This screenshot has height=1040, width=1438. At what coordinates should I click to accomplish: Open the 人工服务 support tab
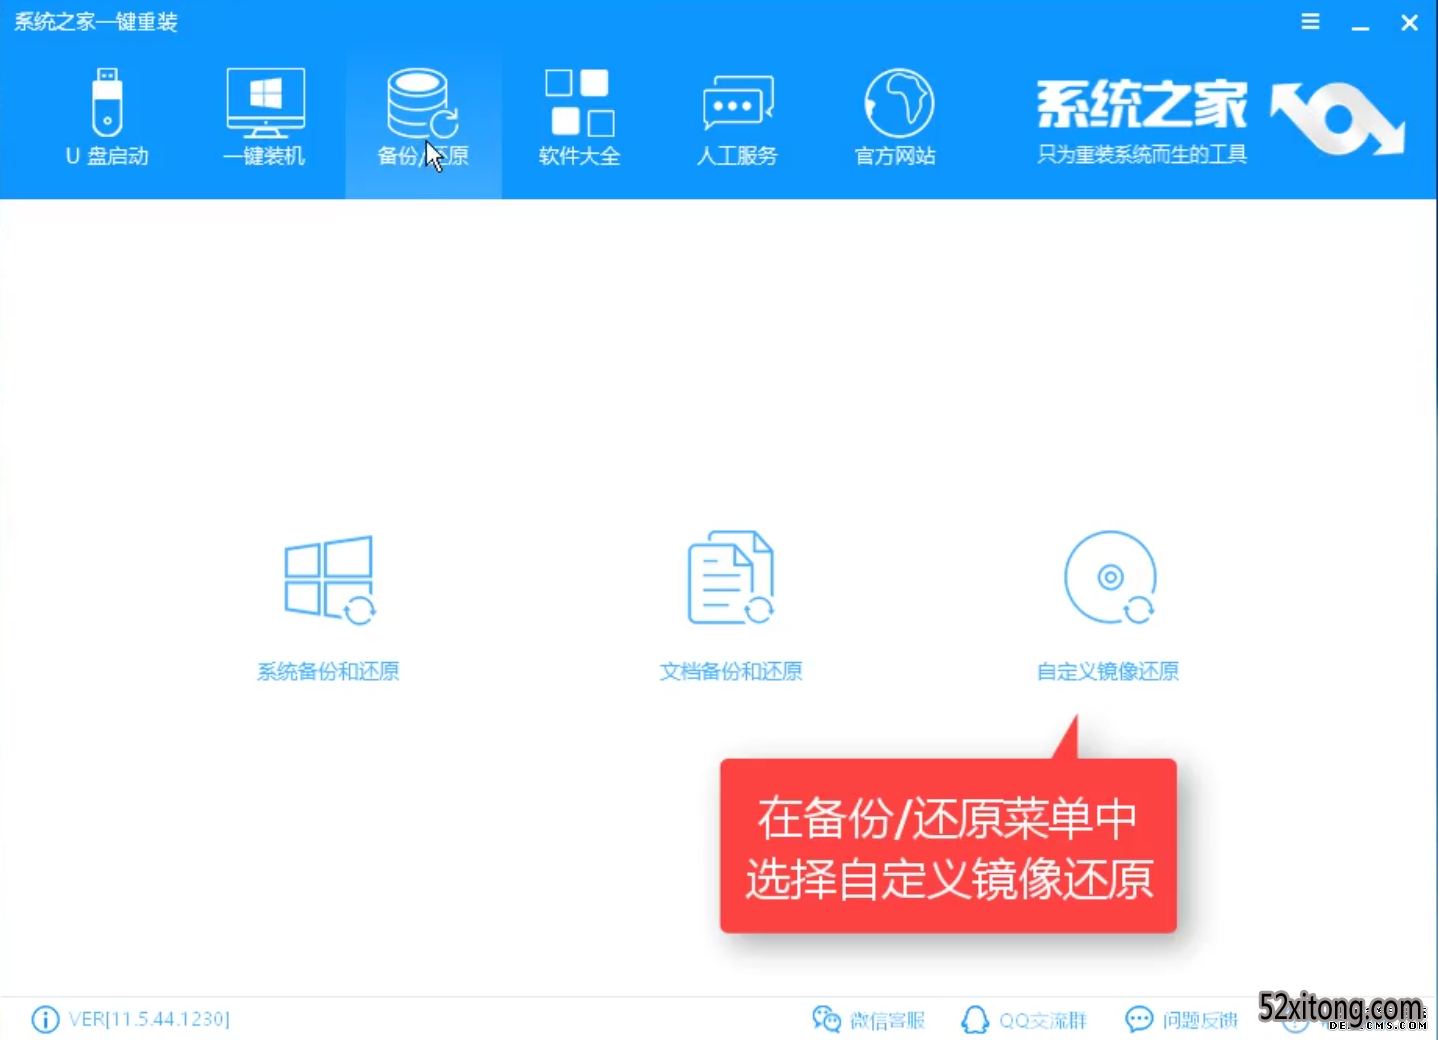pyautogui.click(x=737, y=117)
